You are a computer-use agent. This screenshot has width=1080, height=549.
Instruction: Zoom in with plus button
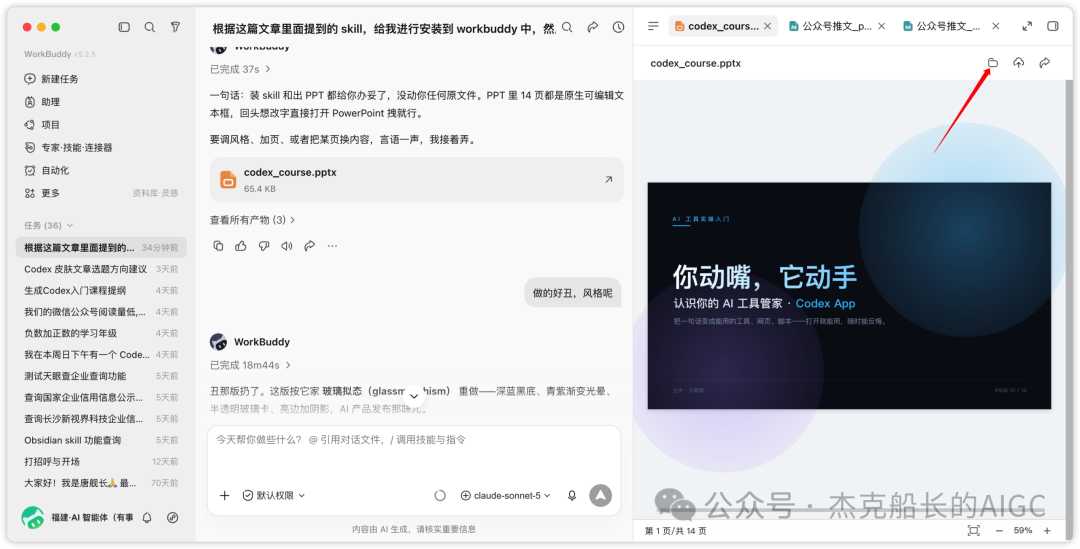point(1047,530)
